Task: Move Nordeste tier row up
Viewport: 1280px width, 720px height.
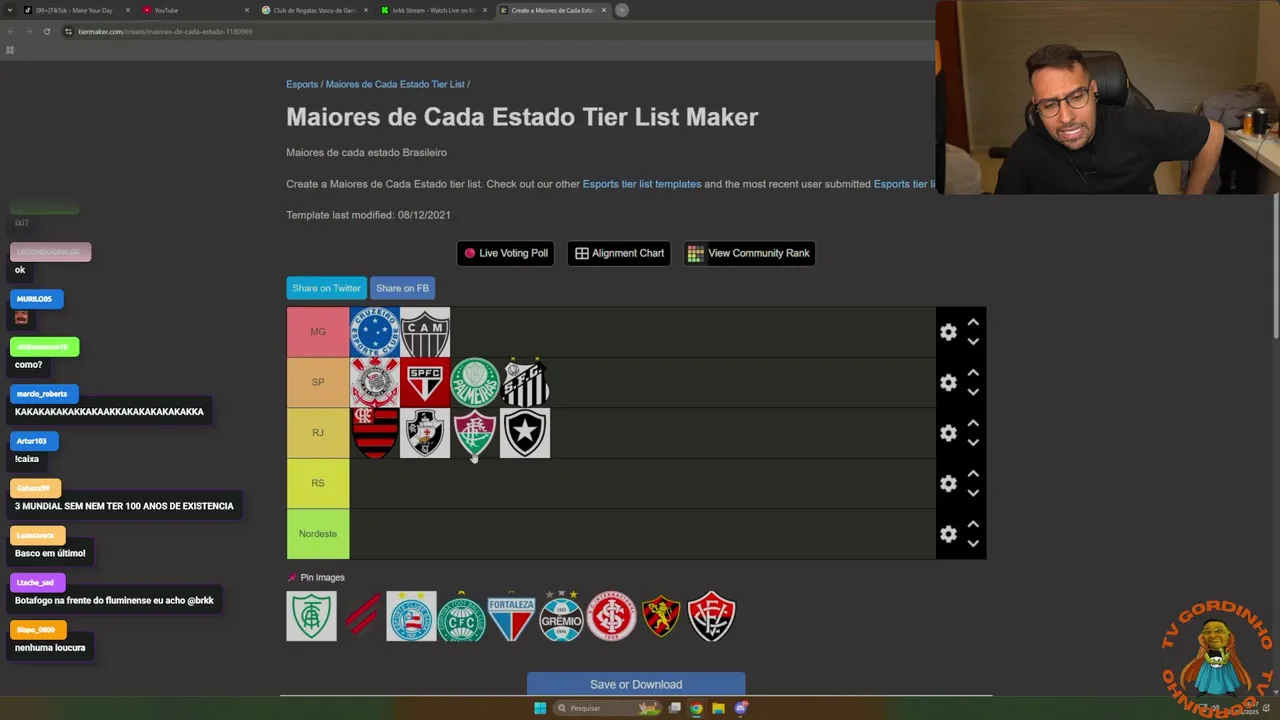Action: tap(973, 525)
